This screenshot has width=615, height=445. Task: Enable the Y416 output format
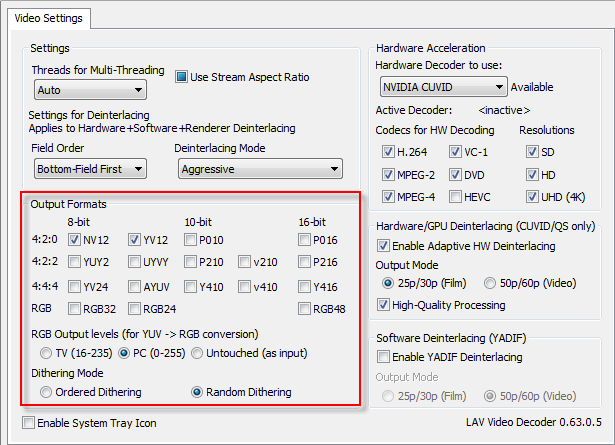(304, 287)
